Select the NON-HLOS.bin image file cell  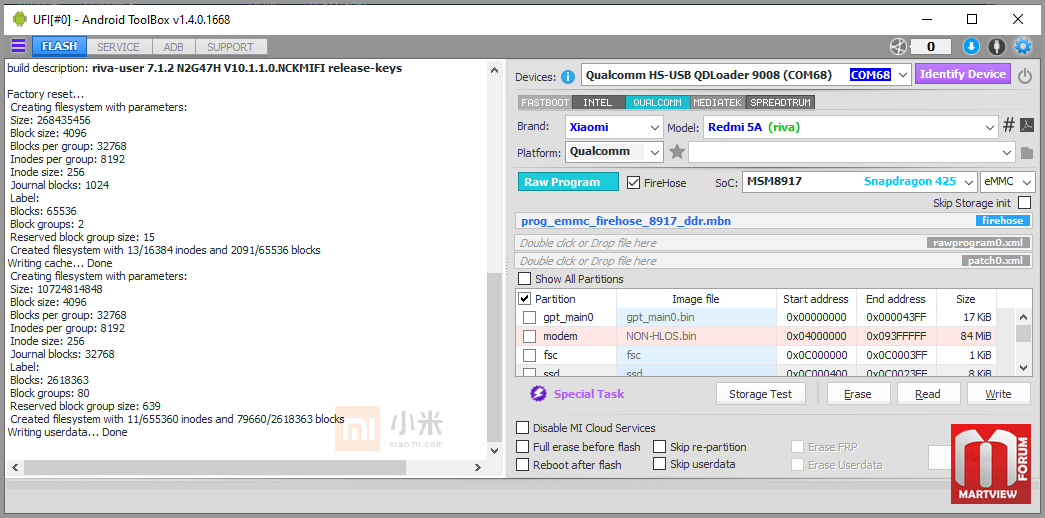pyautogui.click(x=696, y=336)
